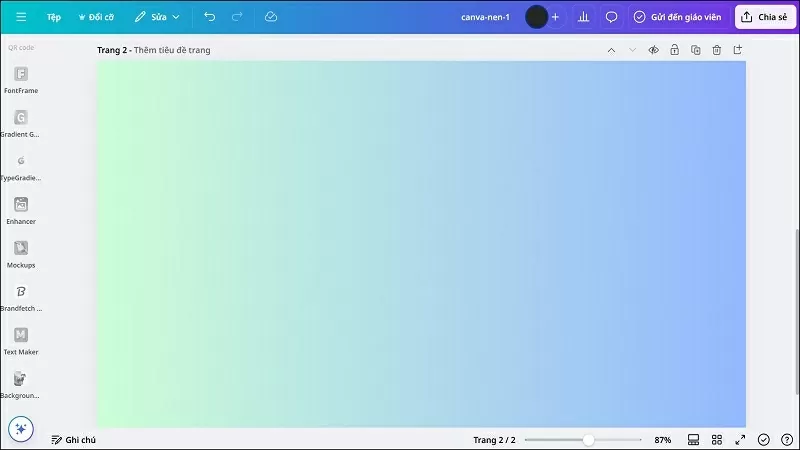Toggle the page lock icon
This screenshot has height=450, width=800.
674,50
